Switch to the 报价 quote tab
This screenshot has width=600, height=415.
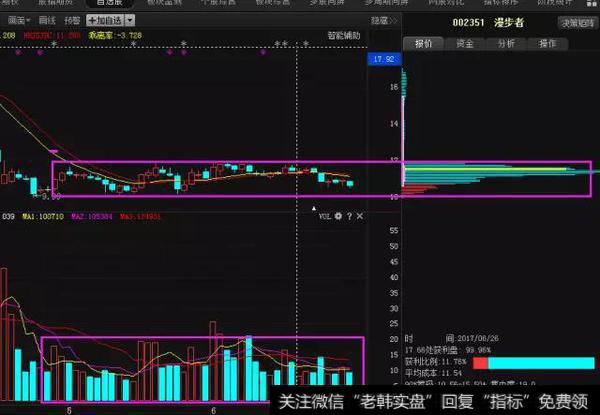424,44
